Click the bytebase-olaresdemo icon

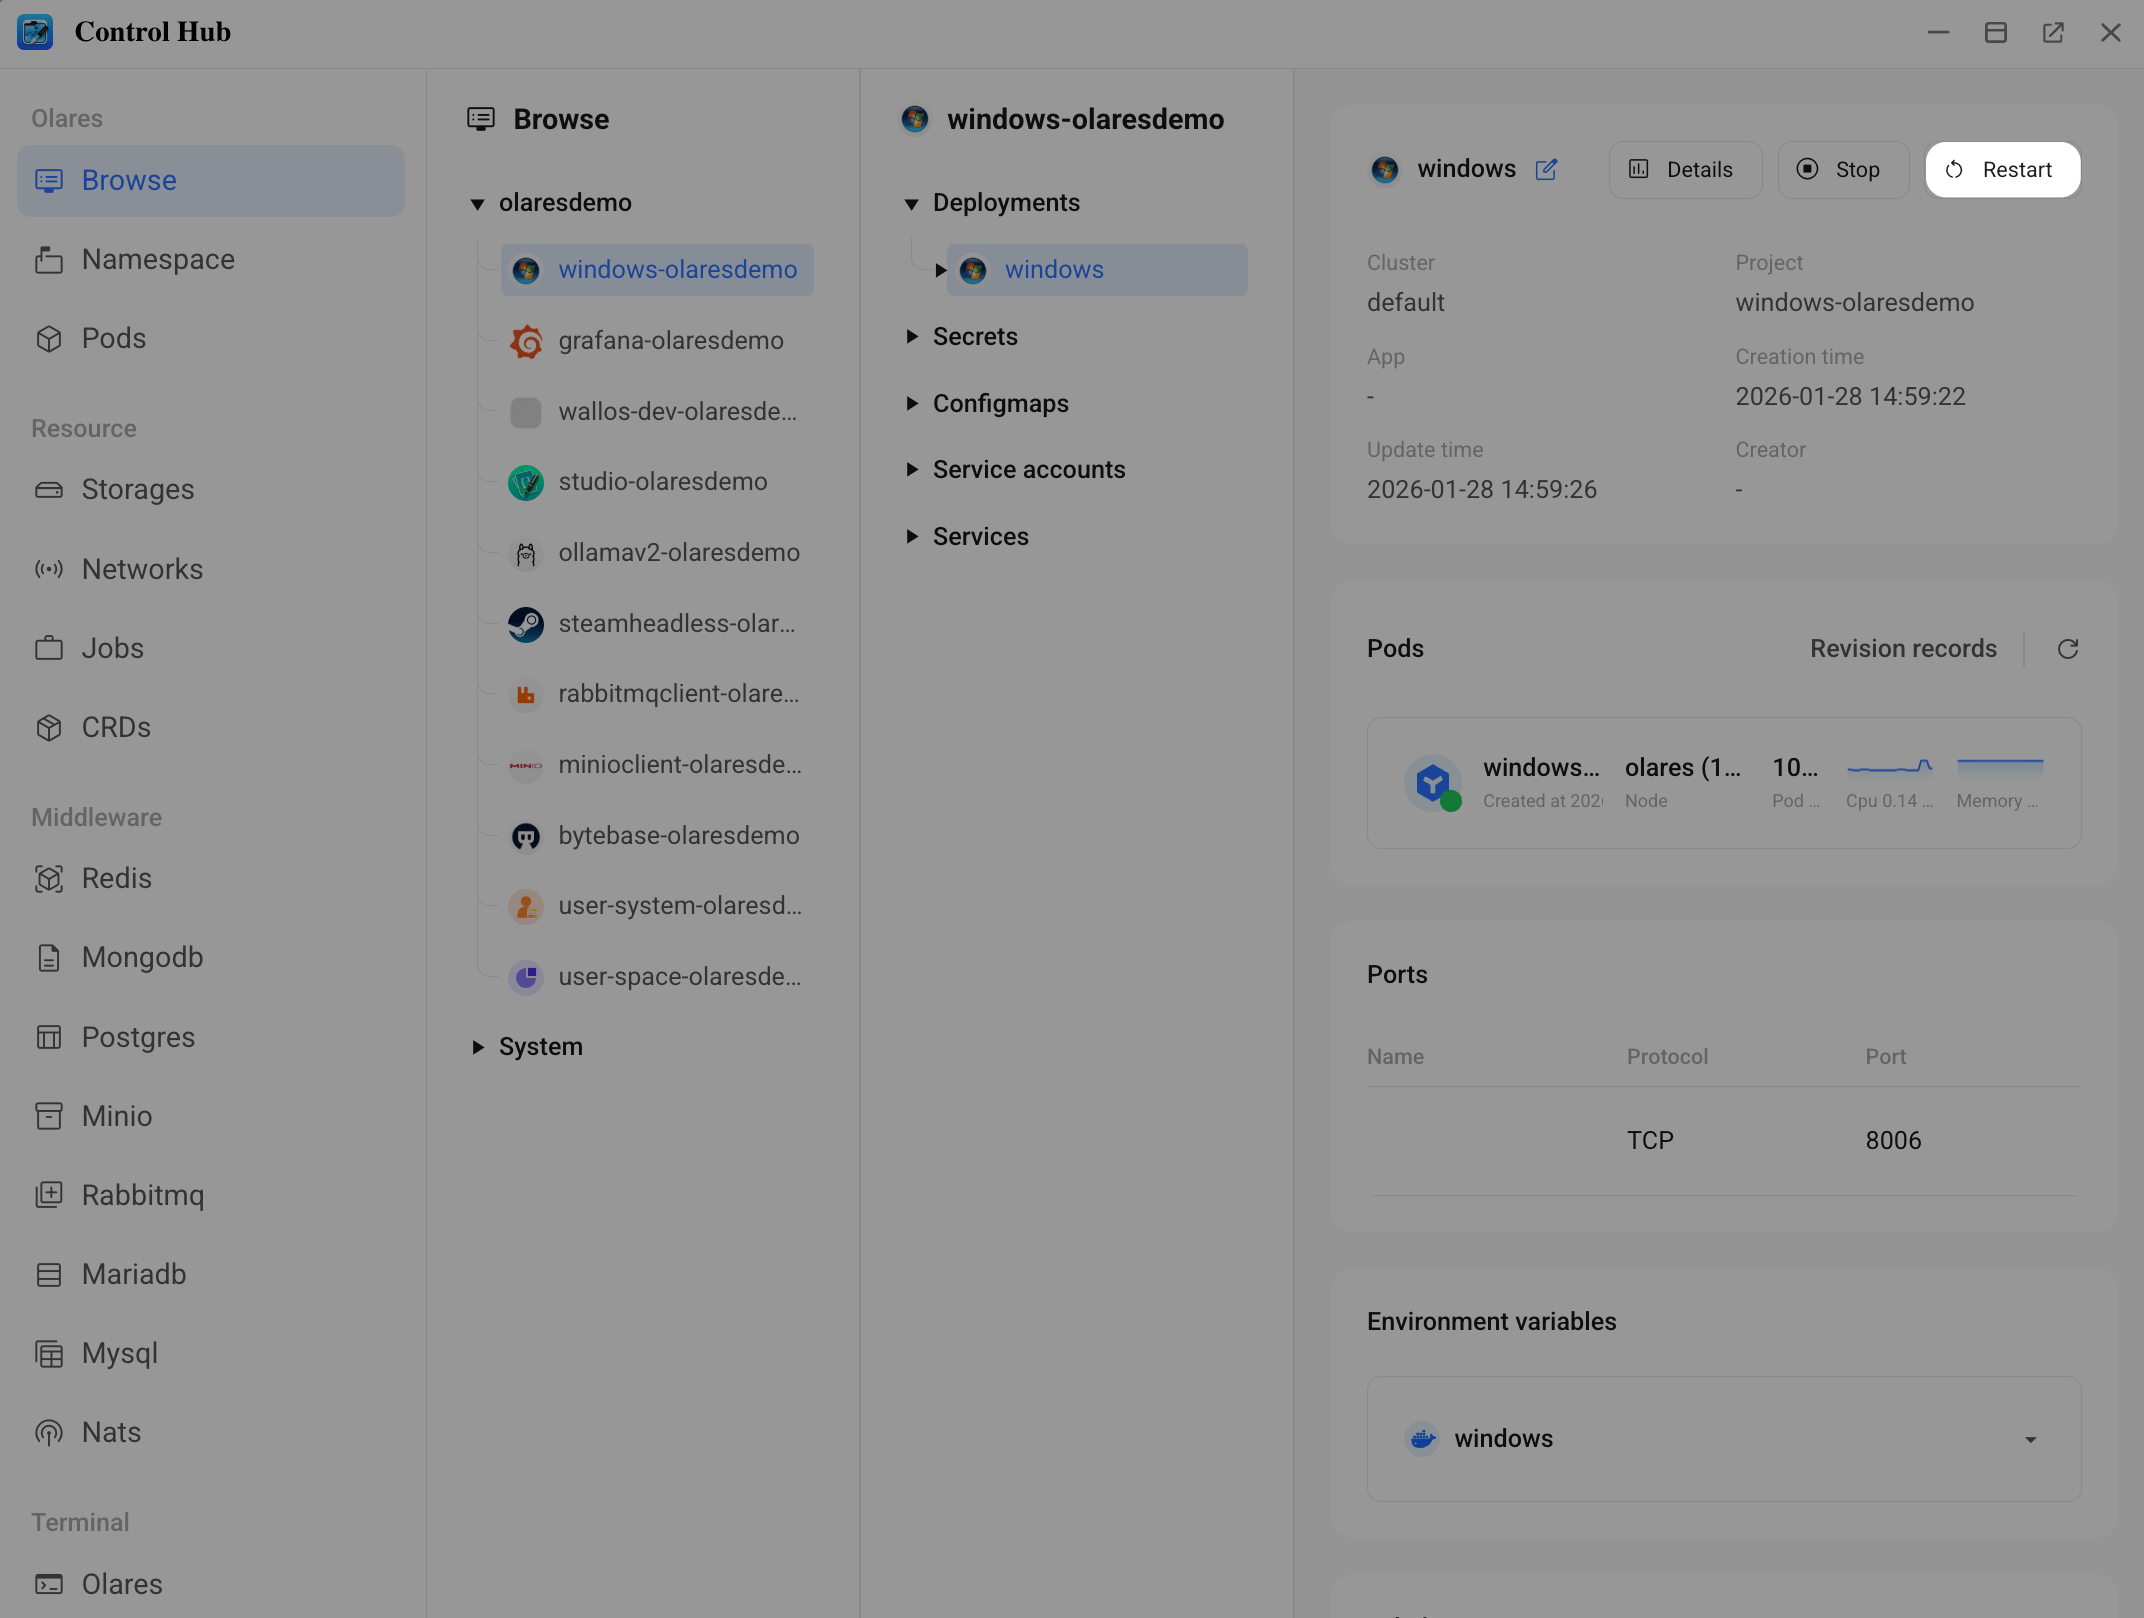(x=526, y=836)
